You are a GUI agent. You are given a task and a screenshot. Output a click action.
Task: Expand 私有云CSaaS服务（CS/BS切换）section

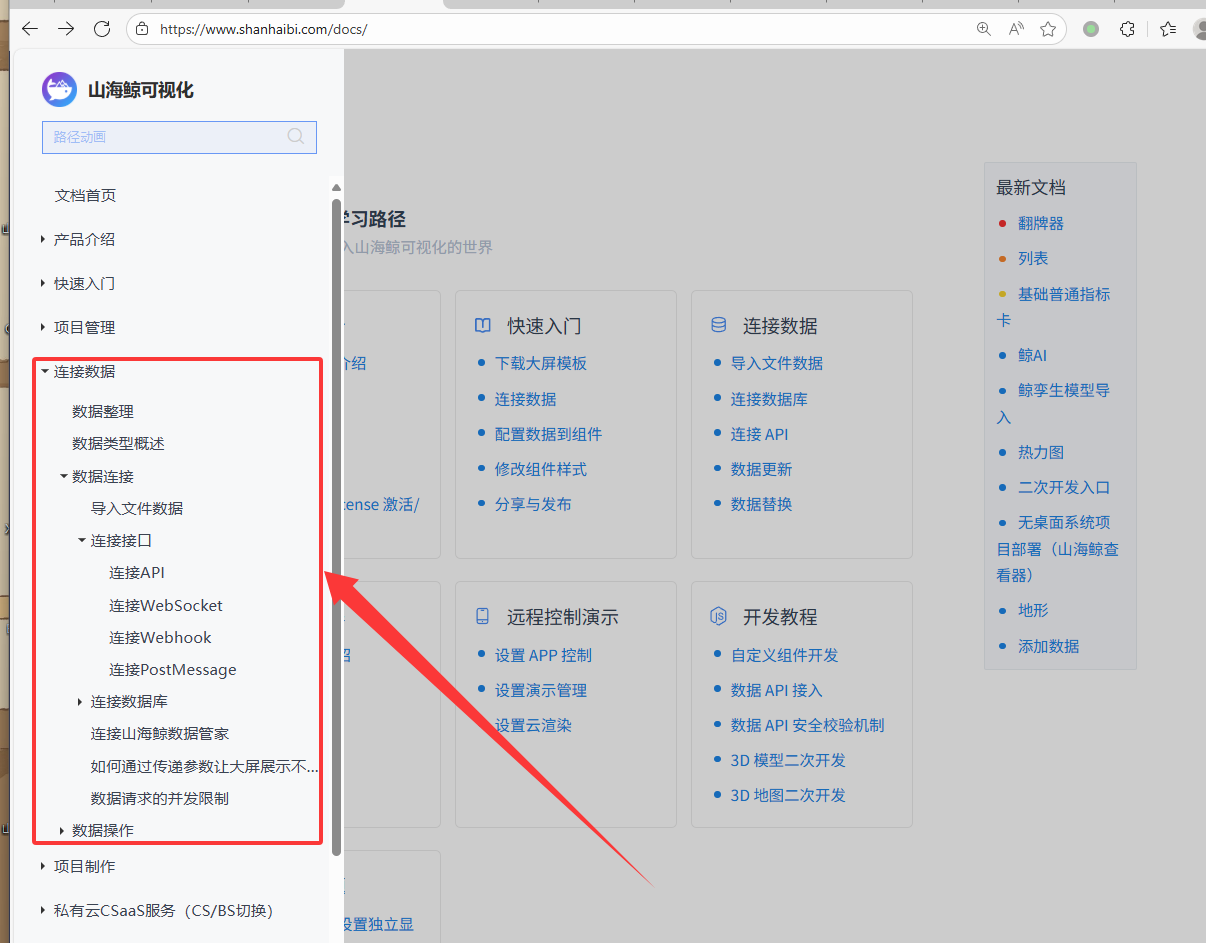[43, 910]
